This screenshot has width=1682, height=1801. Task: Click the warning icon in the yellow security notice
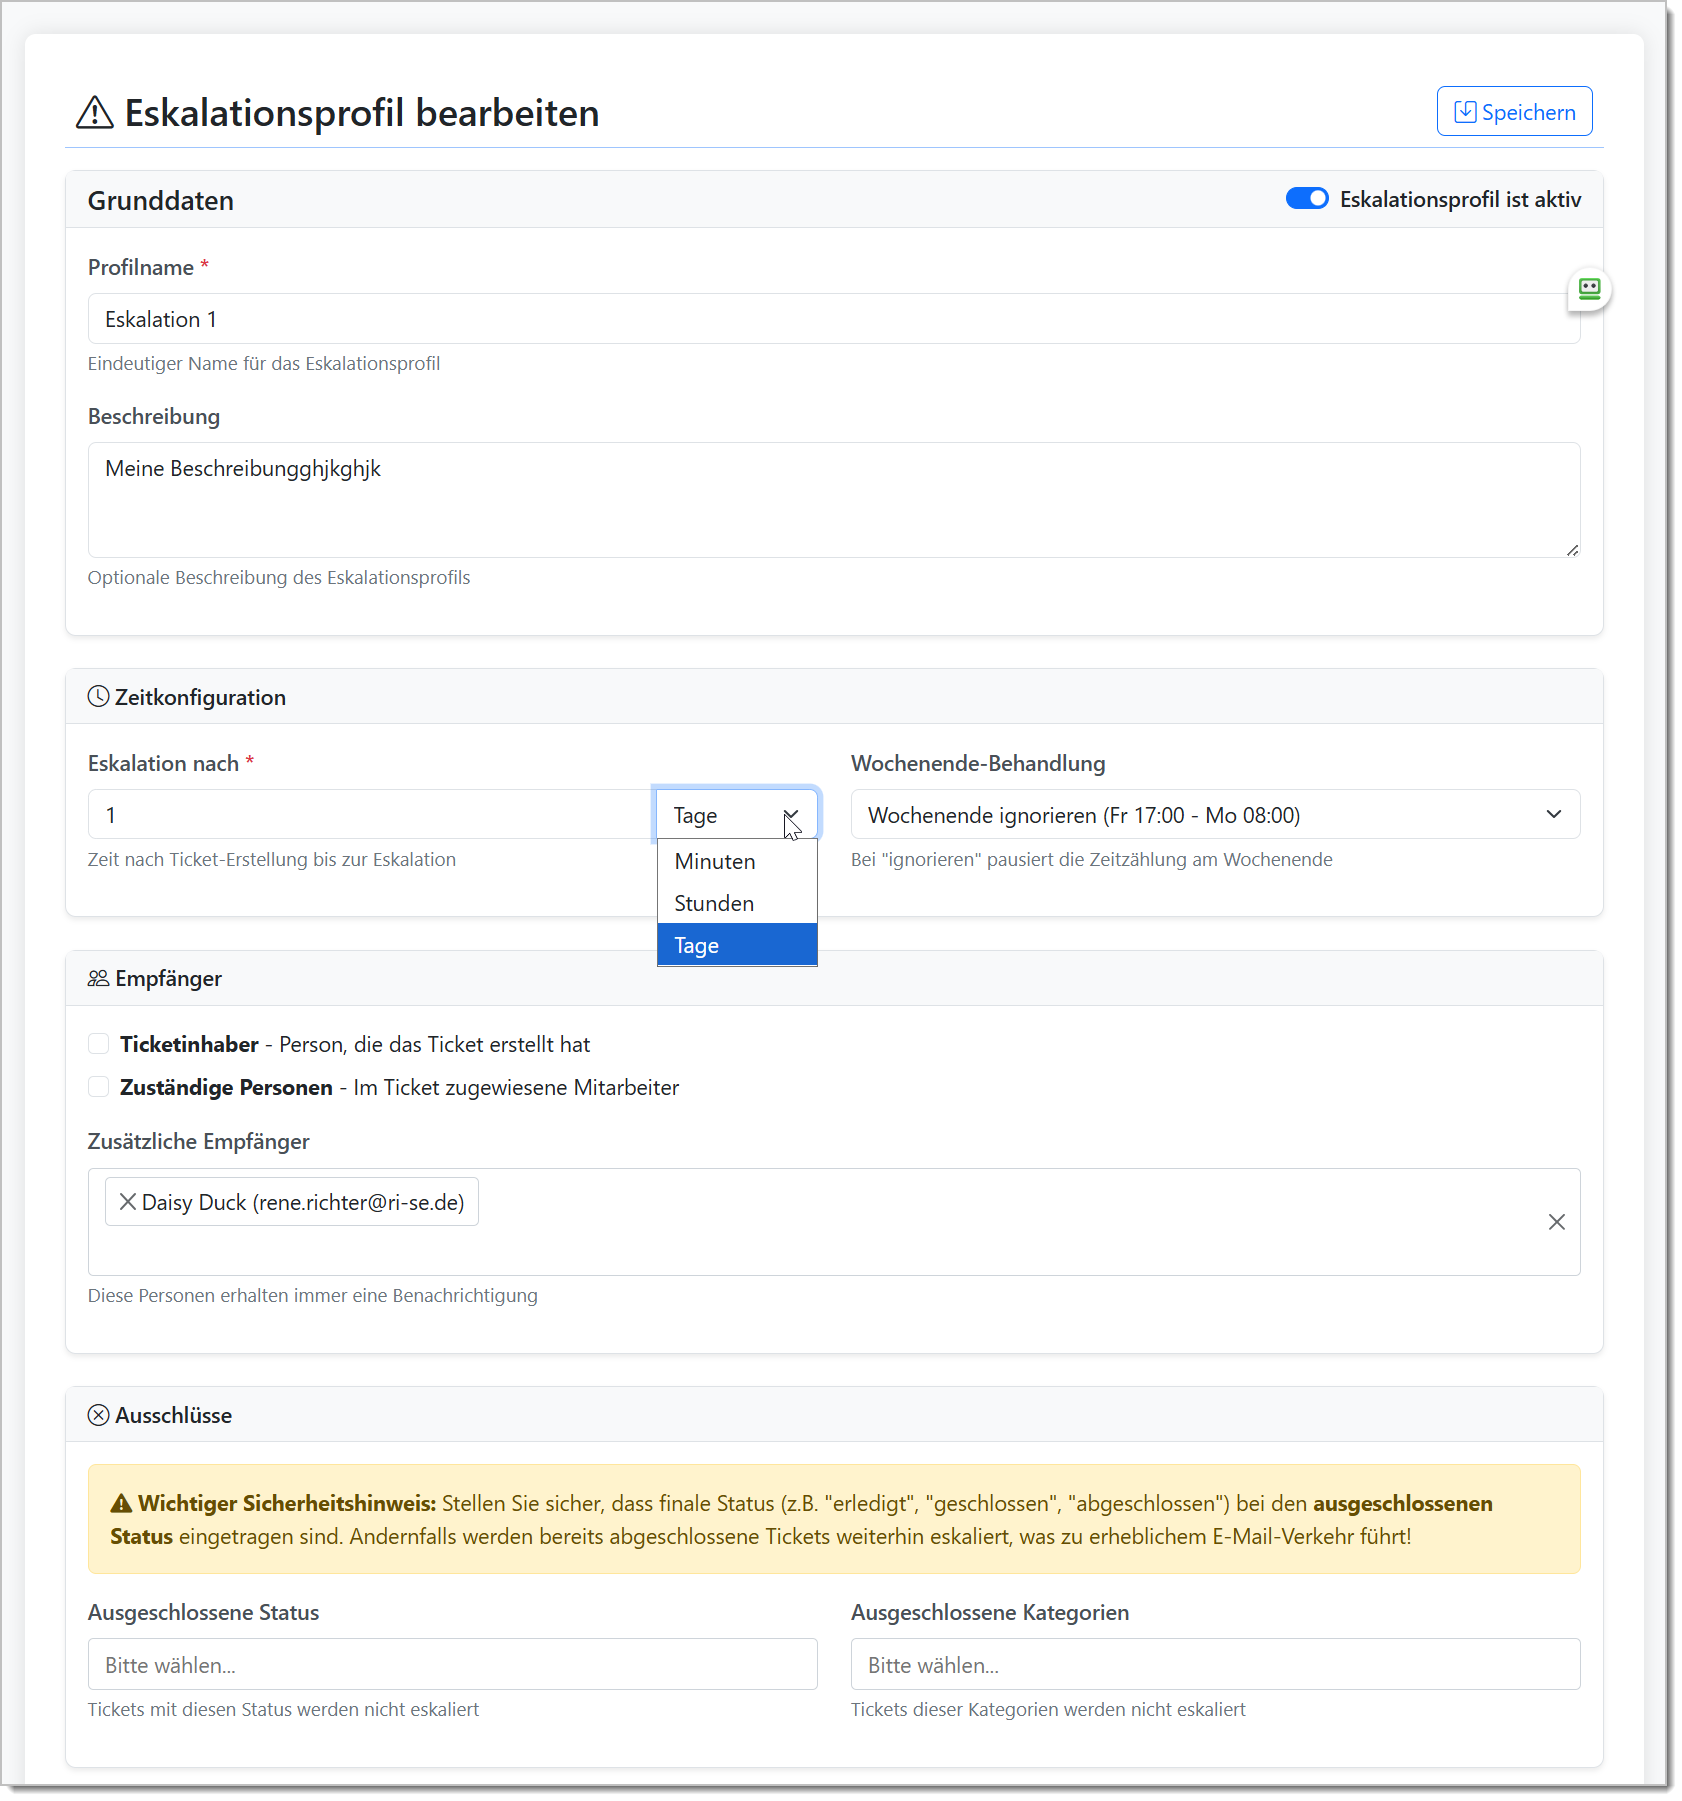coord(122,1502)
